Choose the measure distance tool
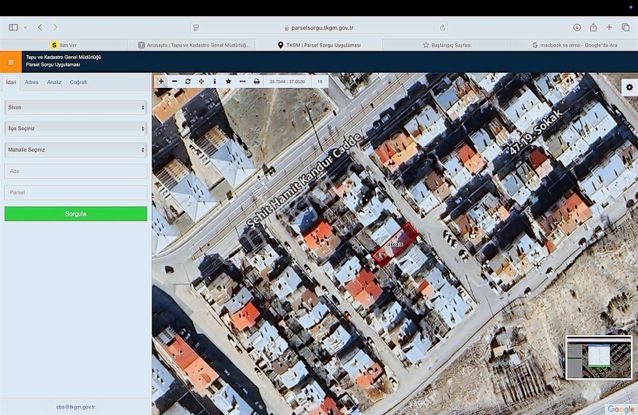Viewport: 638px width, 415px height. coord(242,80)
